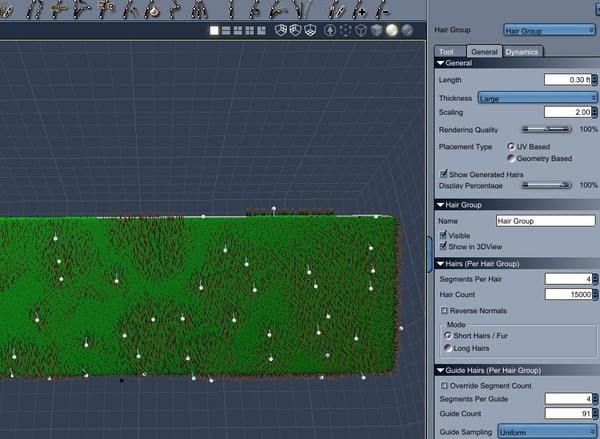Choose the two horizontal panes view layout
600x439 pixels.
(226, 31)
